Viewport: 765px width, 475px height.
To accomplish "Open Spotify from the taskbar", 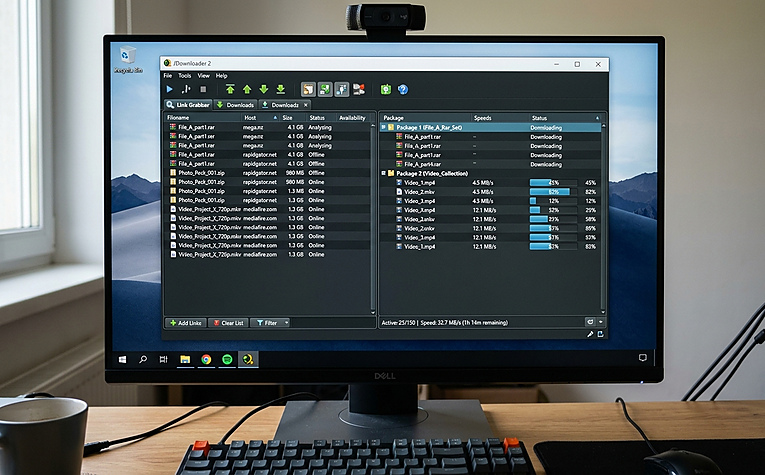I will 227,359.
